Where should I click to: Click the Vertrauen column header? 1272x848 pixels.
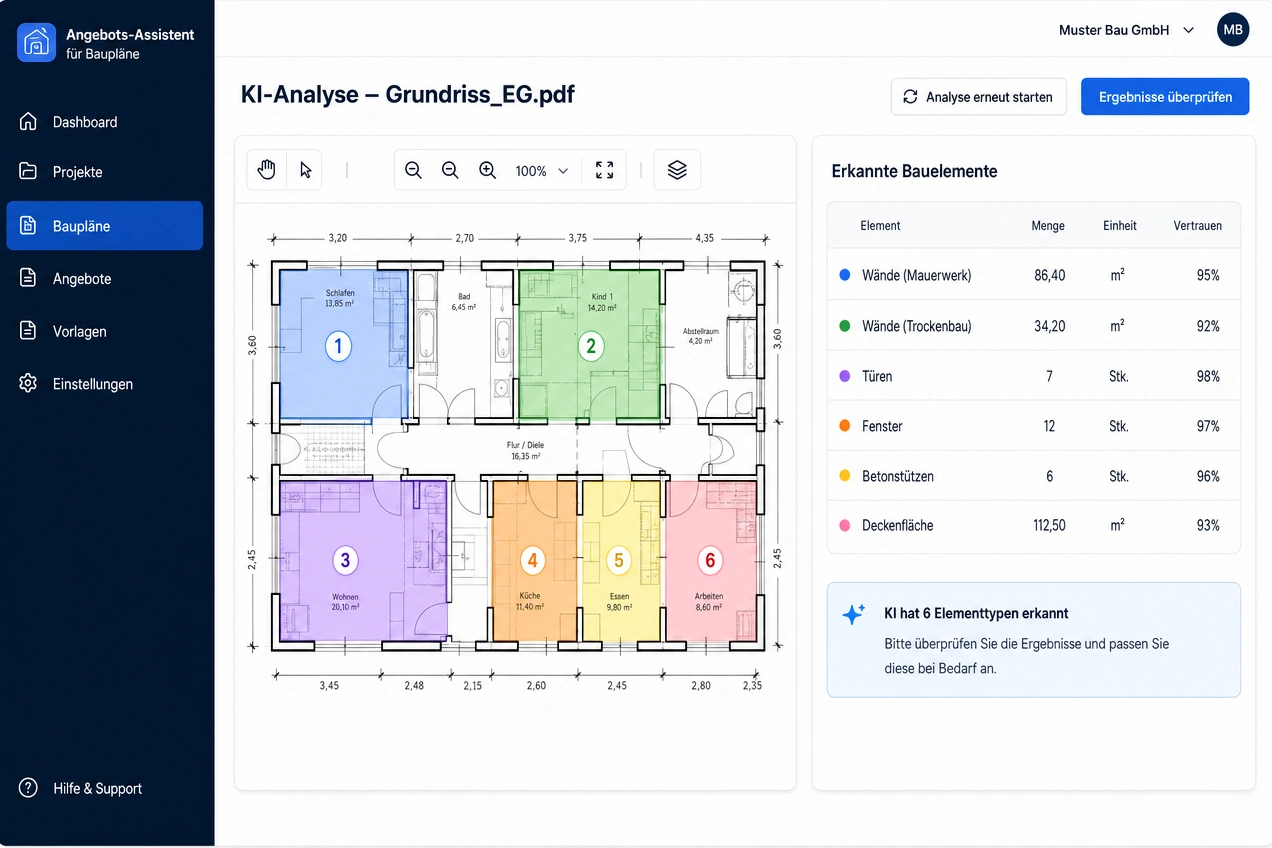[1197, 226]
